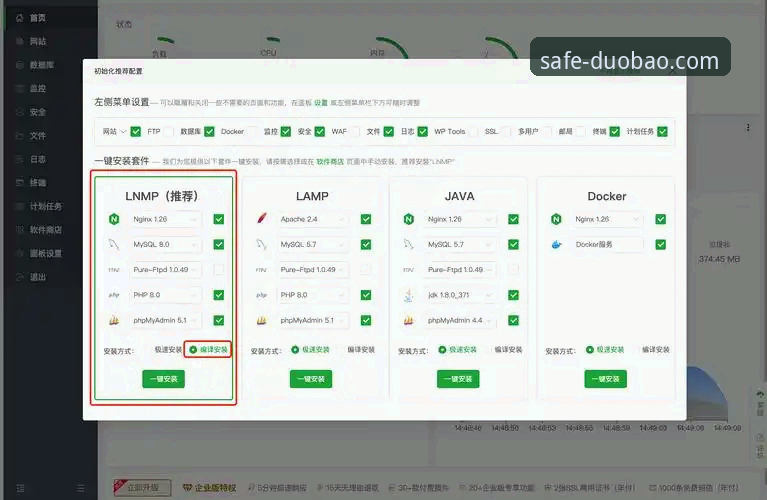Screen dimensions: 767x500
Task: Click the Nginx icon in LNMP card
Action: click(x=114, y=219)
